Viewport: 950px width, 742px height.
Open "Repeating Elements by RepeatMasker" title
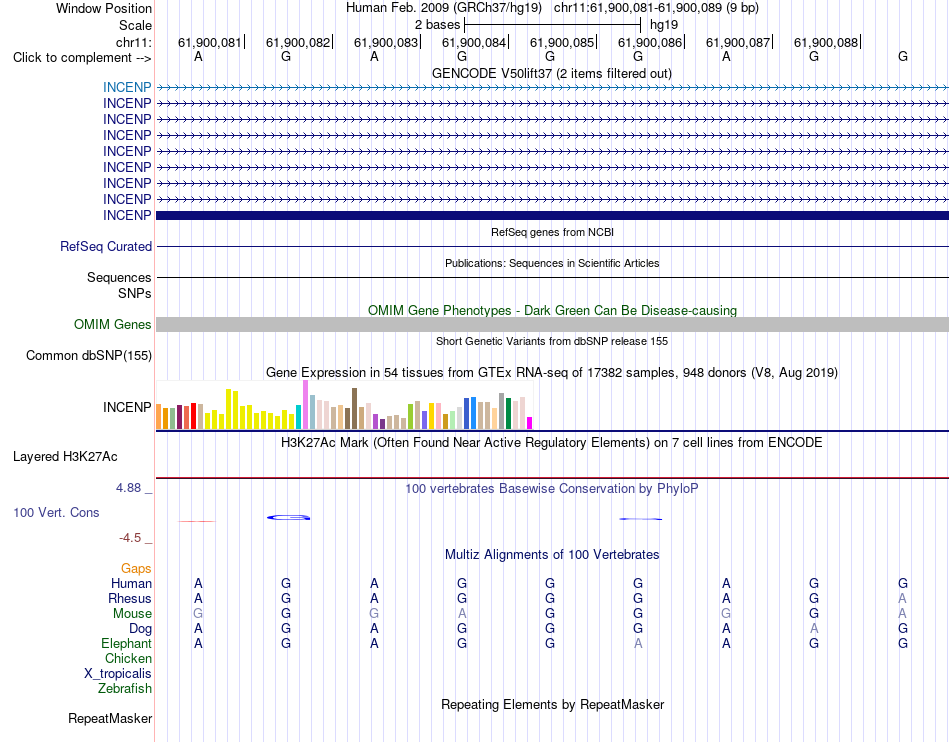tap(552, 705)
